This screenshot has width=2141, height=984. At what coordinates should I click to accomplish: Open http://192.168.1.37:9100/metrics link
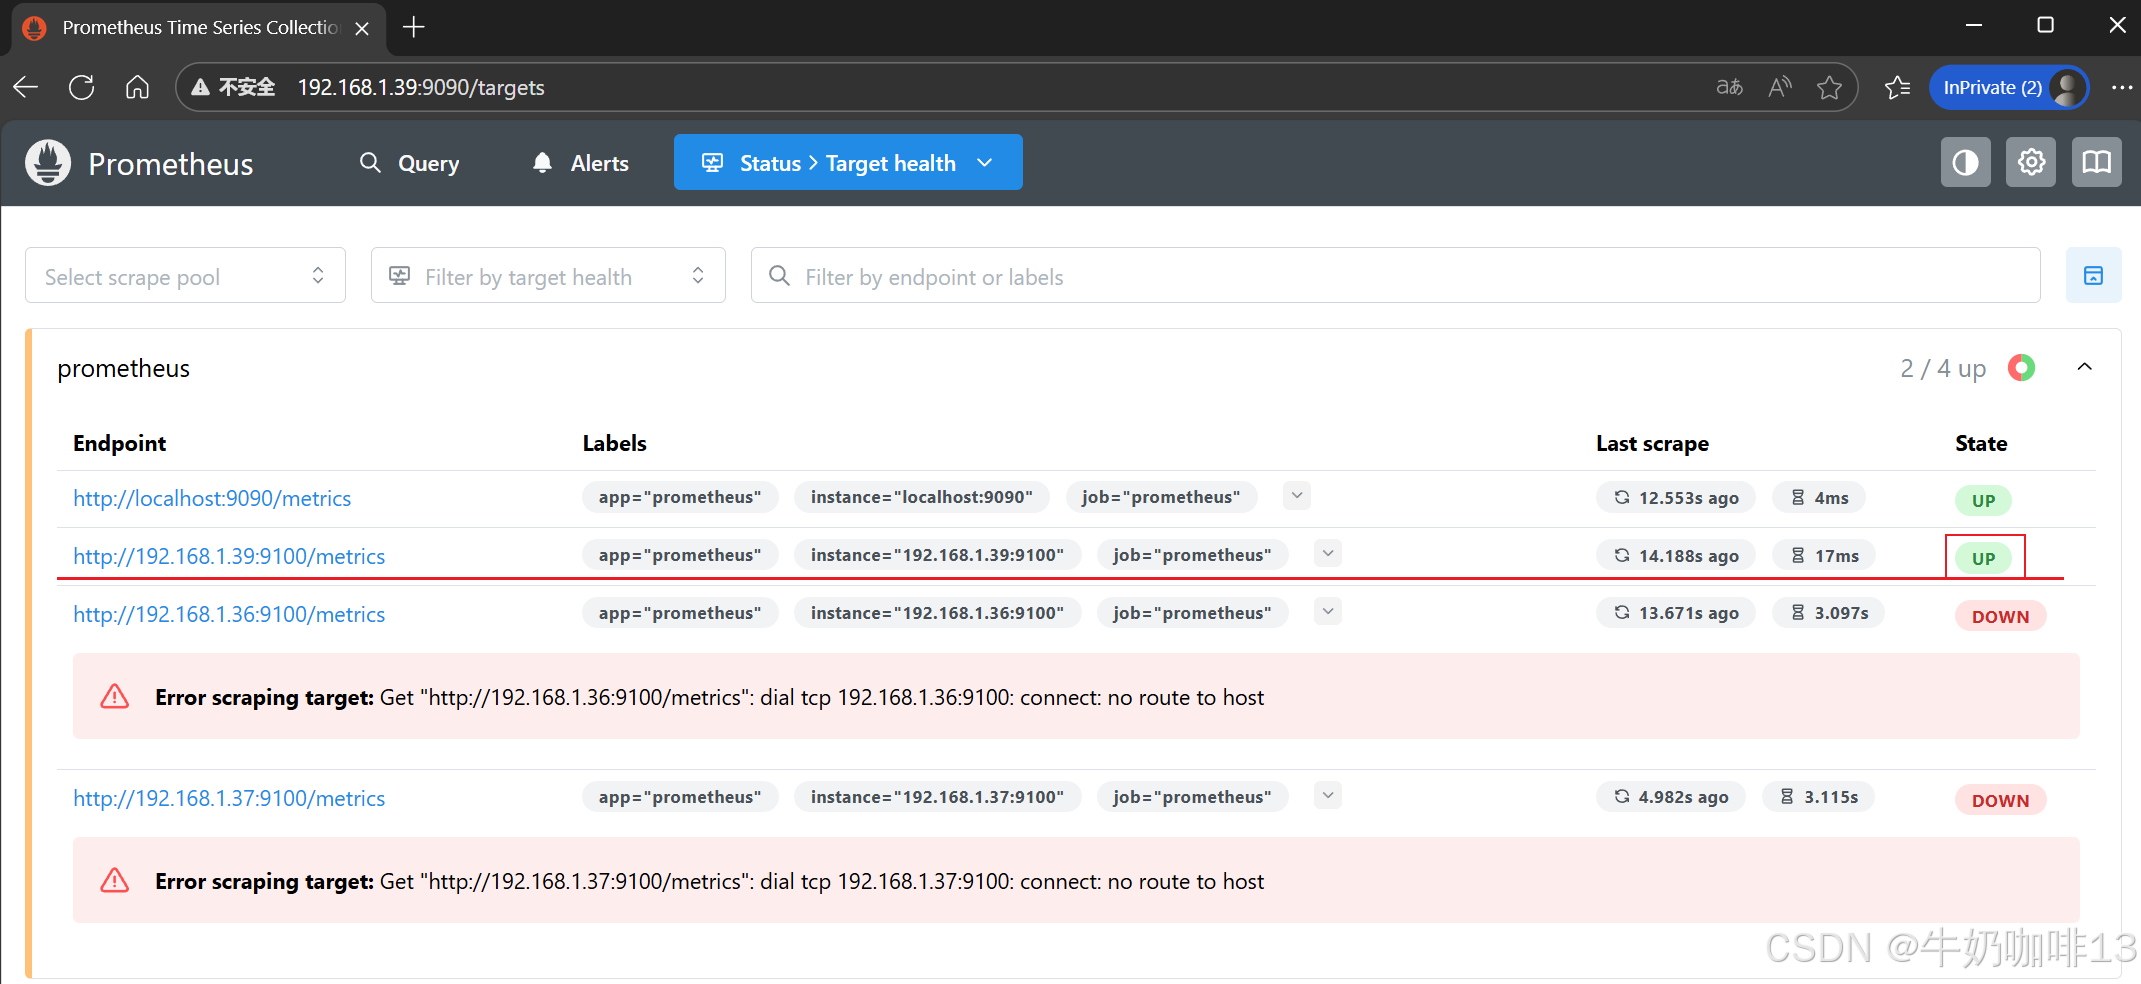[x=229, y=798]
